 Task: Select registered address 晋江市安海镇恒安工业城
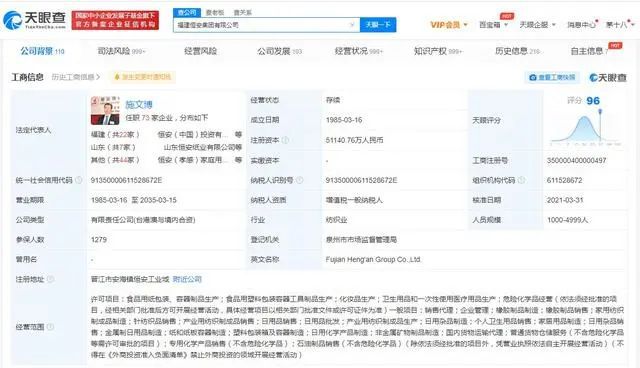(x=130, y=279)
